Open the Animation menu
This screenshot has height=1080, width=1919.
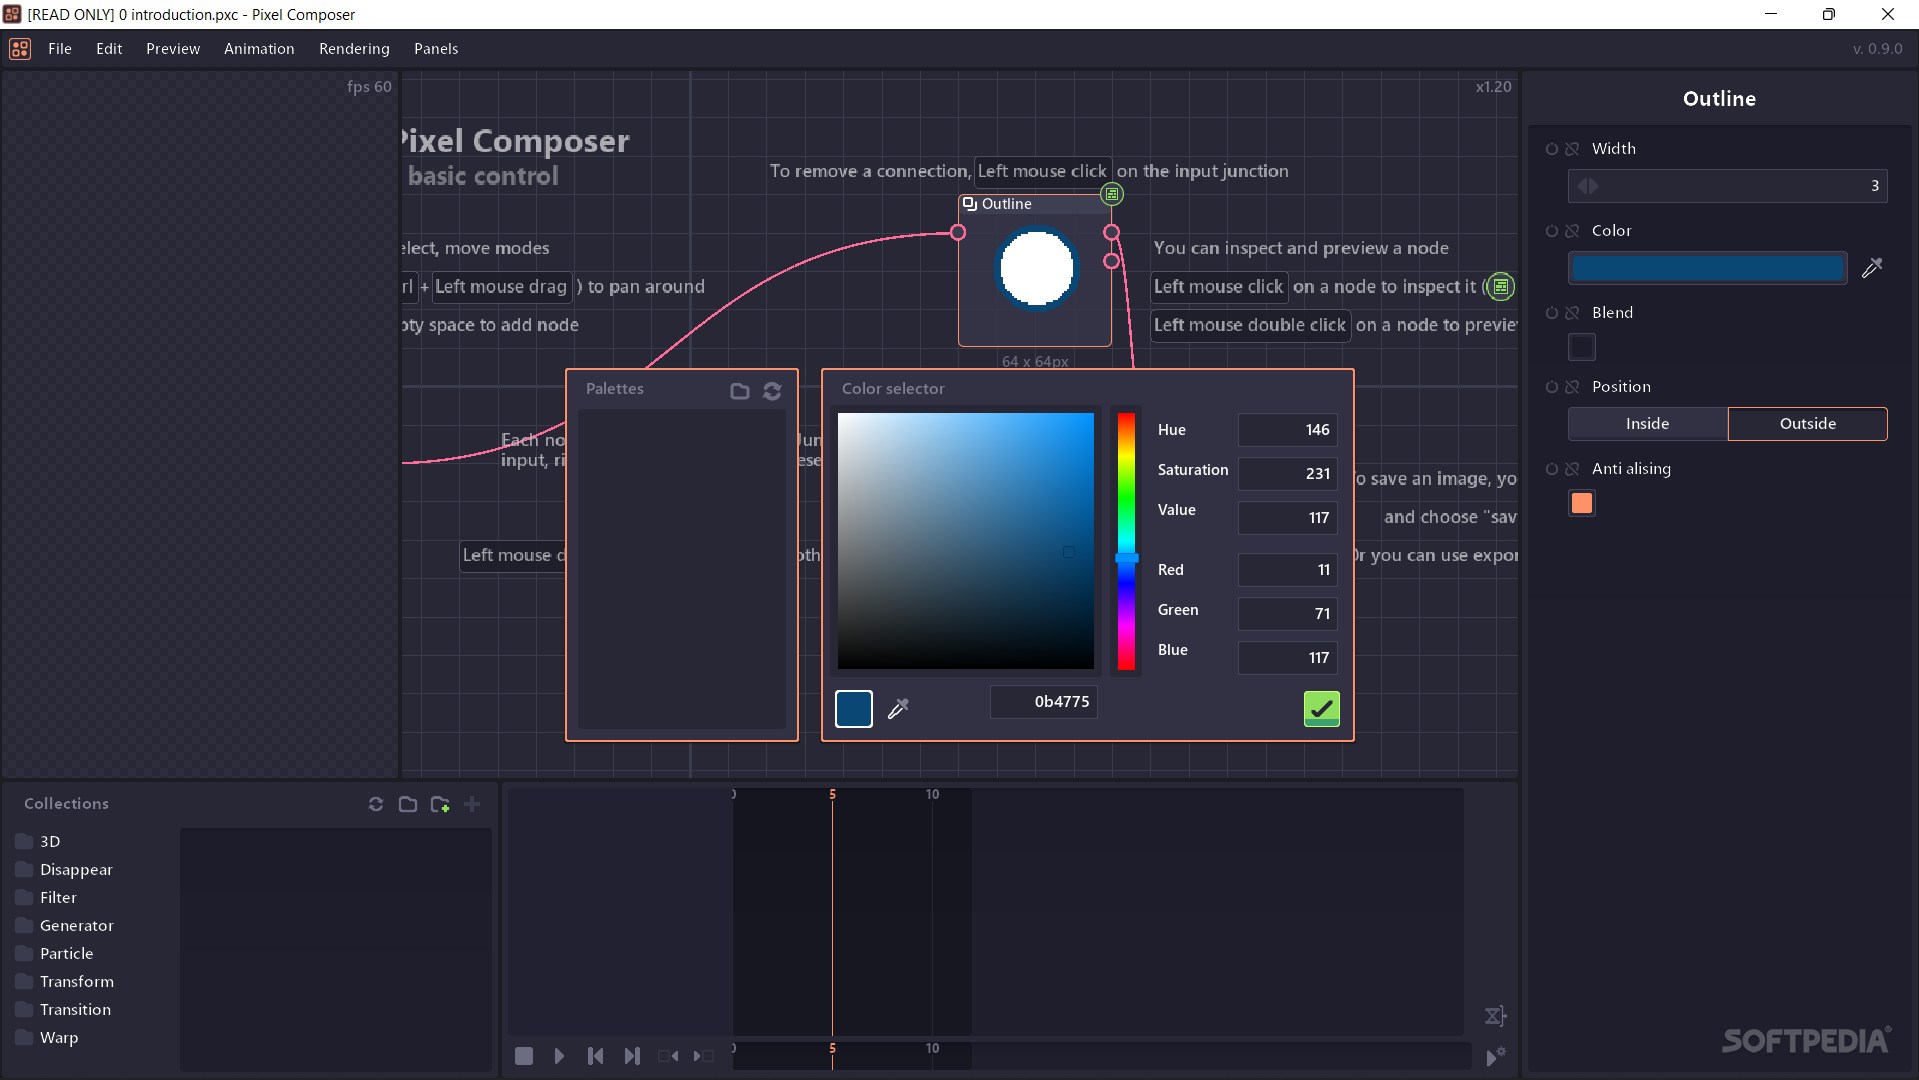(x=259, y=48)
